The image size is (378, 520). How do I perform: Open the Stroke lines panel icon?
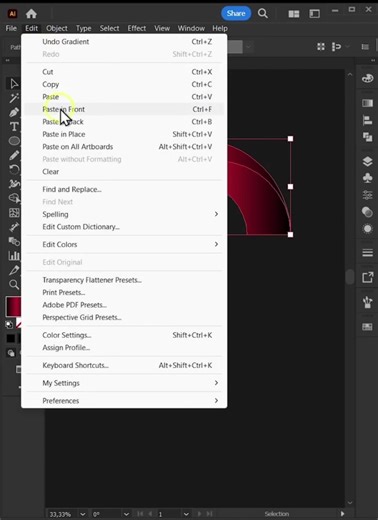[367, 253]
